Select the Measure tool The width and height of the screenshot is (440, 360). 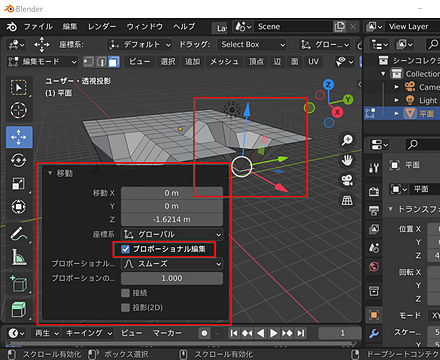(x=19, y=257)
